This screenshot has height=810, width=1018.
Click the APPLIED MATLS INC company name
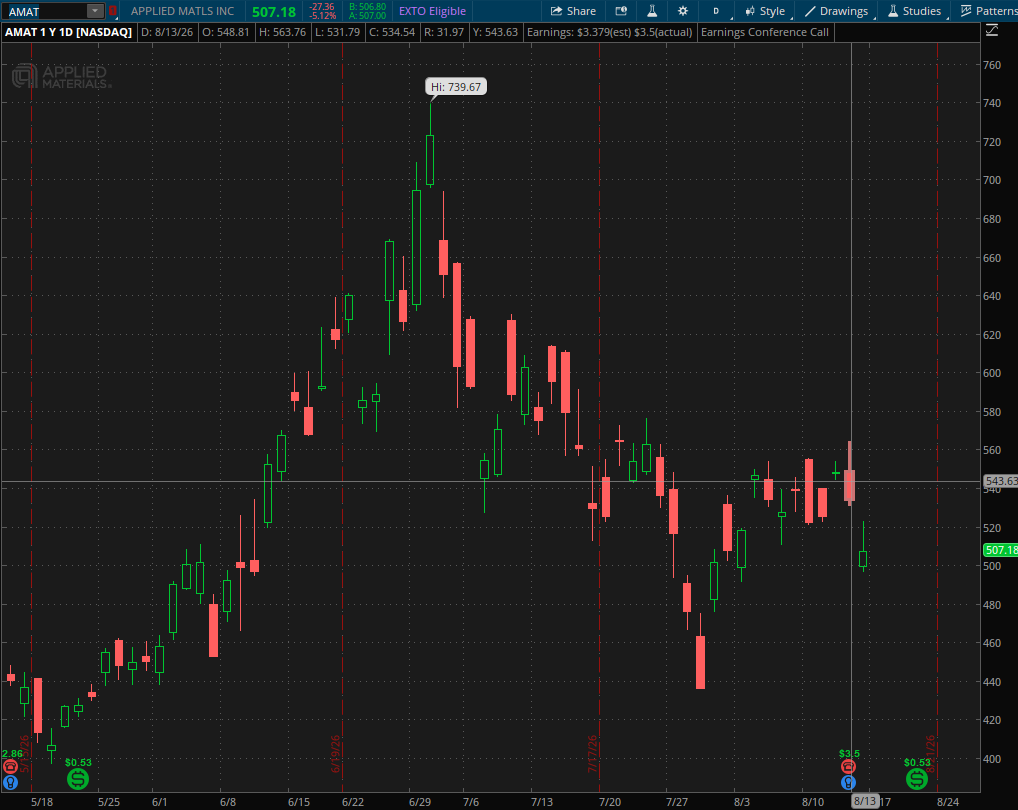pos(182,11)
